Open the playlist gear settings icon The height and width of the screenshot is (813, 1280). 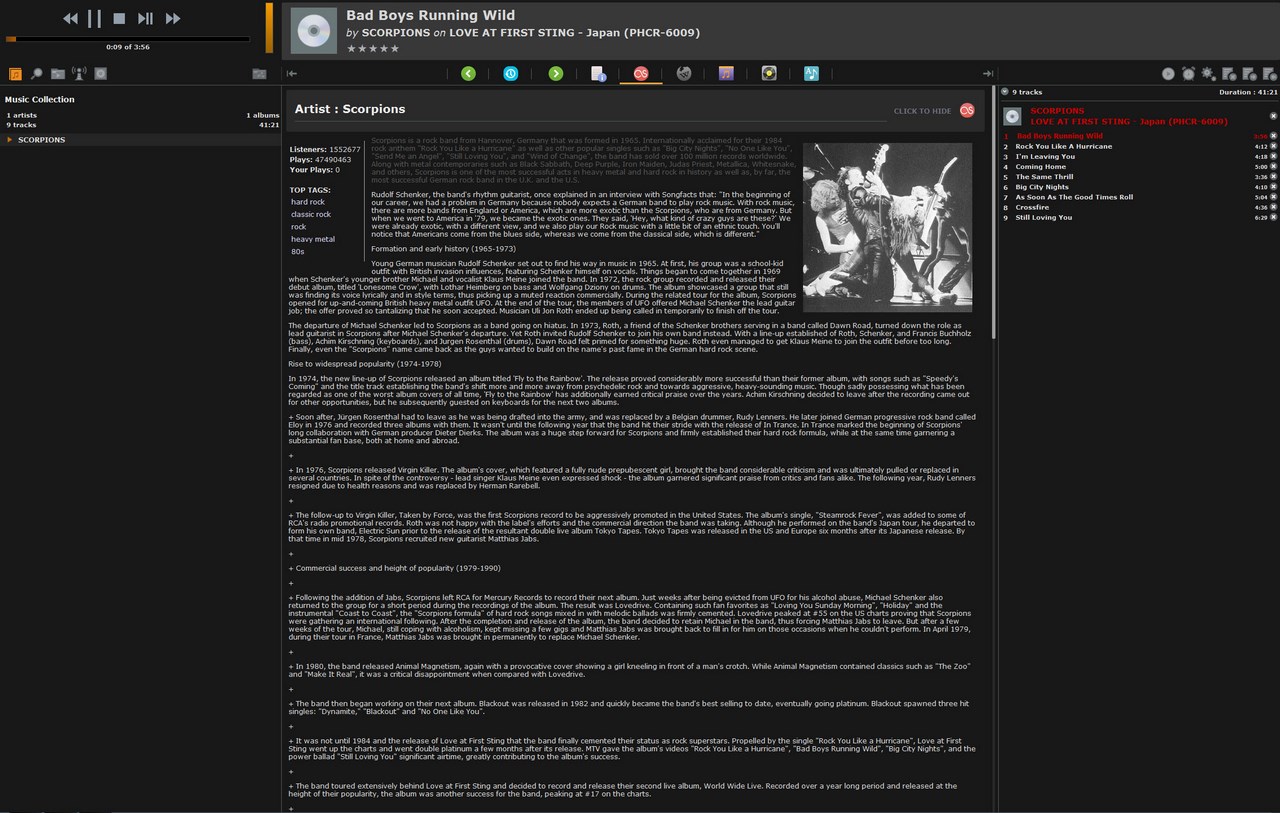(1208, 74)
